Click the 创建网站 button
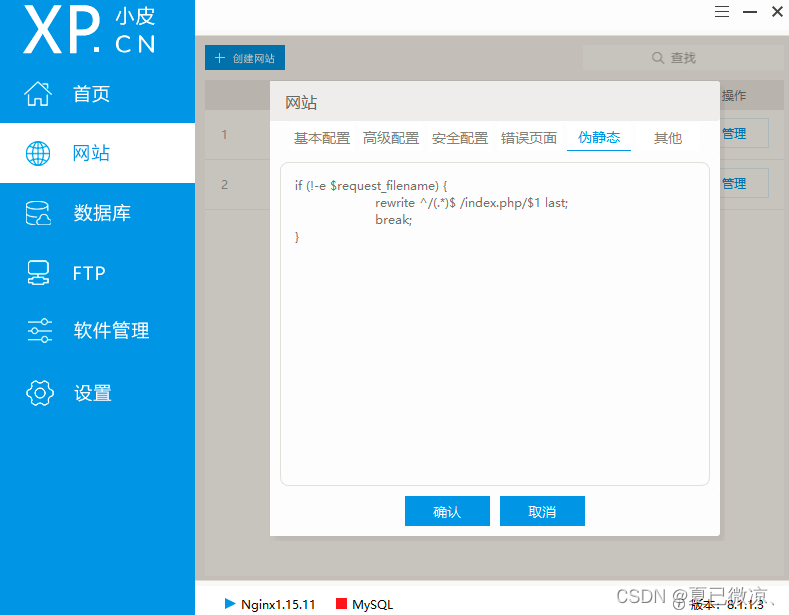Viewport: 789px width, 615px height. pyautogui.click(x=245, y=58)
